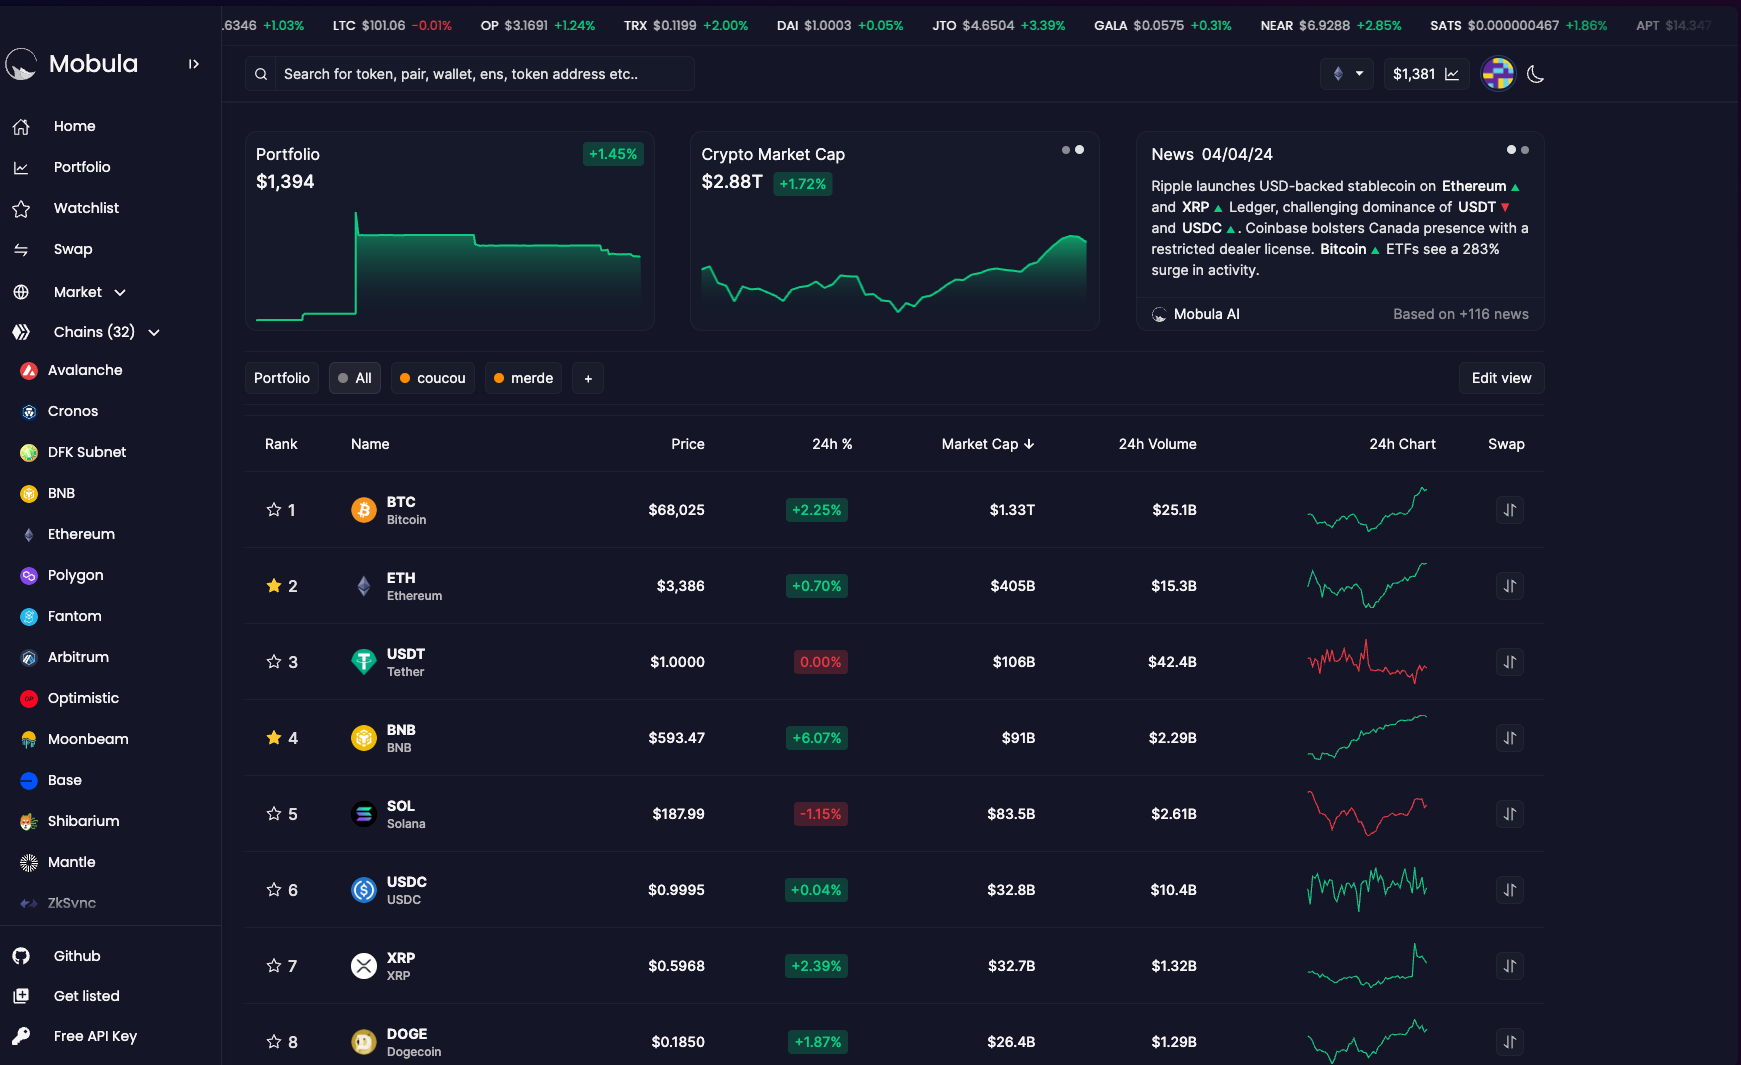Click swap icon in USDC row
1741x1065 pixels.
[x=1510, y=890]
